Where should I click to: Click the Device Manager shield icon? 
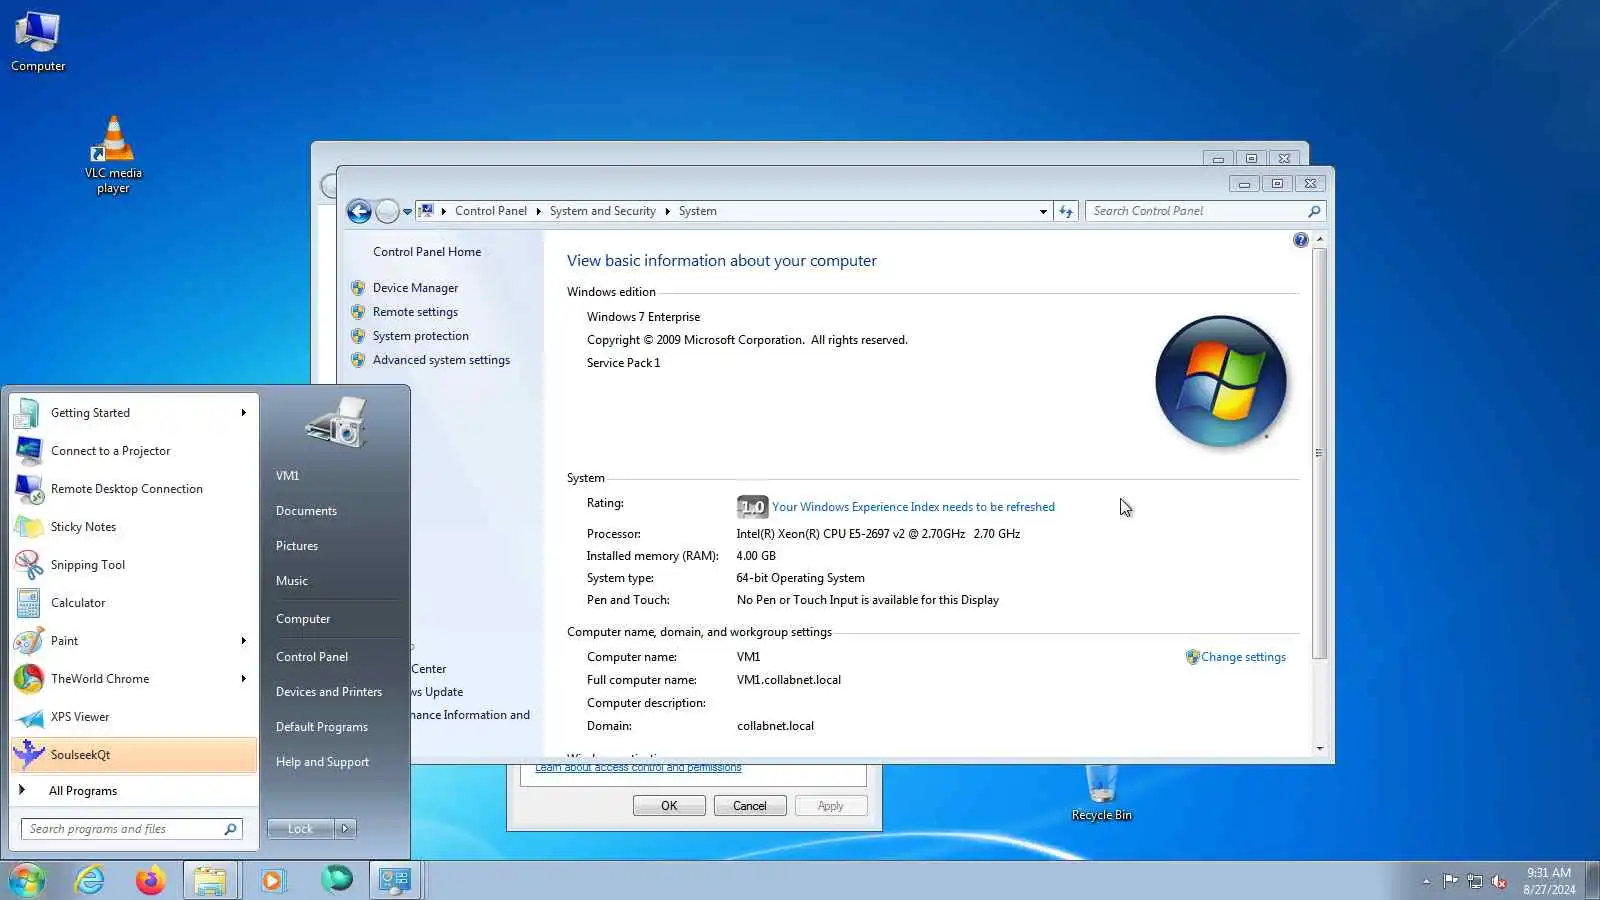tap(358, 288)
